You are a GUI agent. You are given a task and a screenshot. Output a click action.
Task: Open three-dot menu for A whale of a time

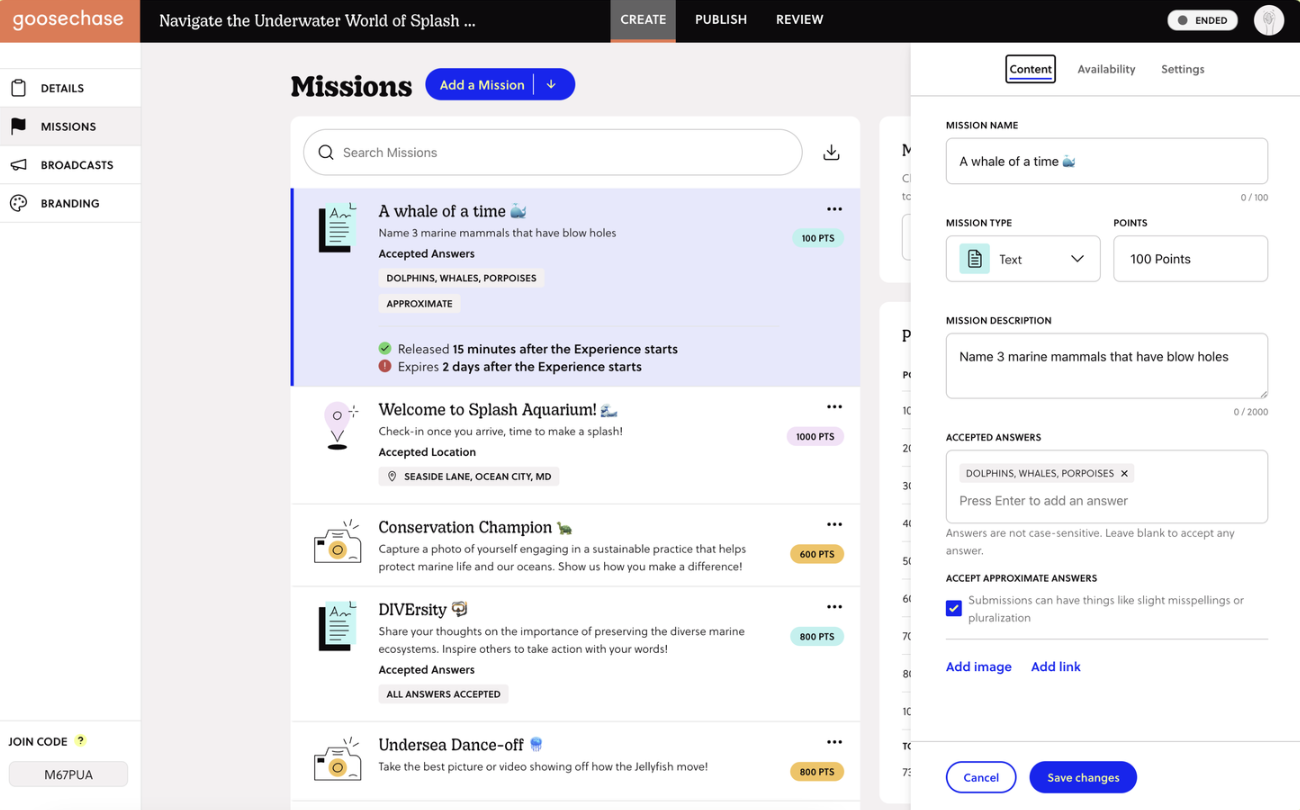[x=834, y=209]
